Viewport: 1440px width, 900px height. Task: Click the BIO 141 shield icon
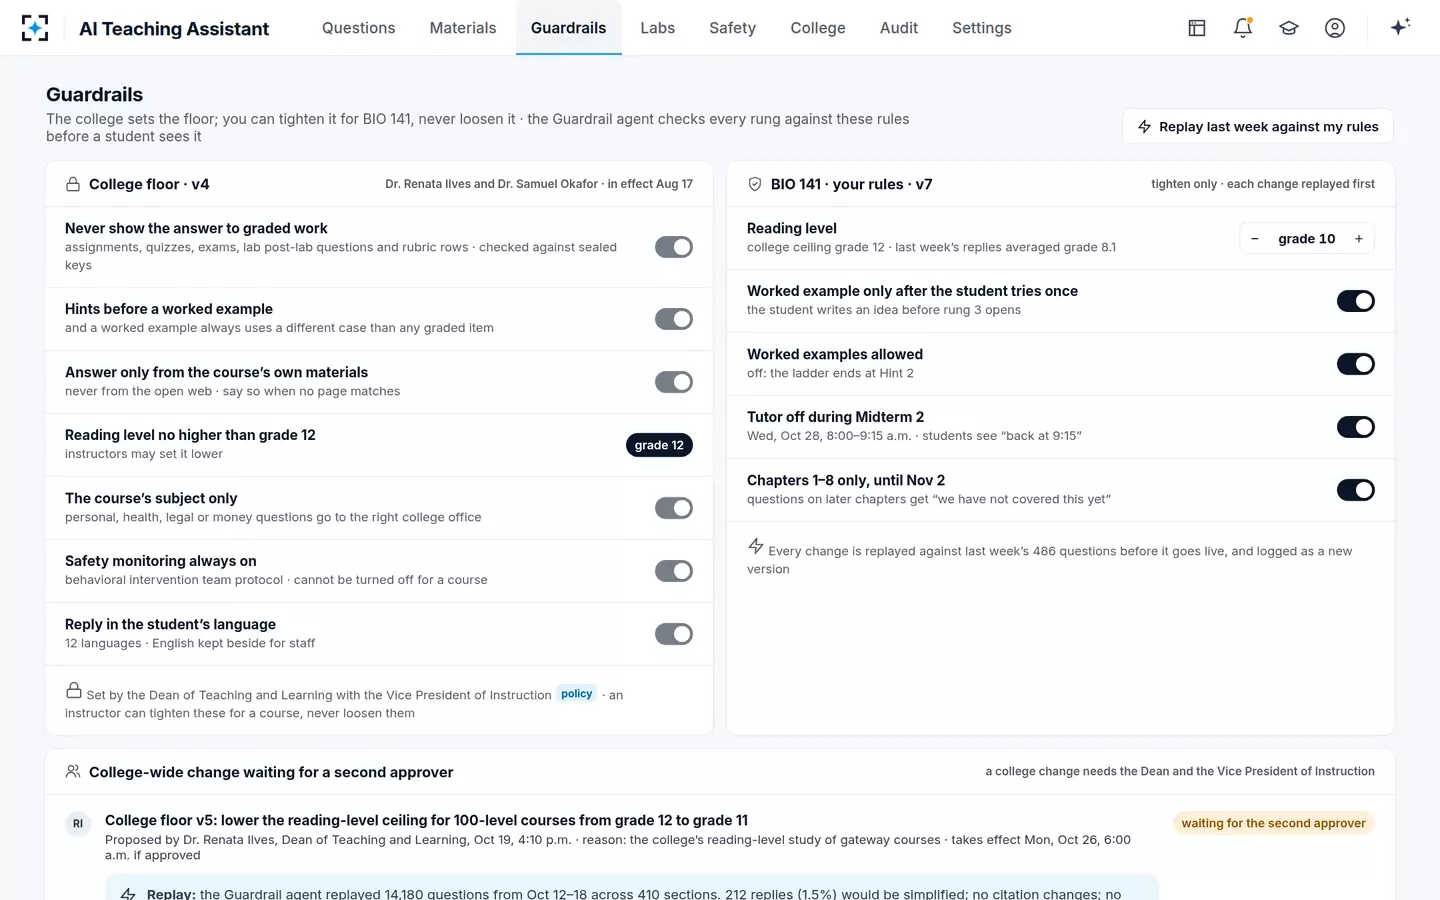[755, 184]
